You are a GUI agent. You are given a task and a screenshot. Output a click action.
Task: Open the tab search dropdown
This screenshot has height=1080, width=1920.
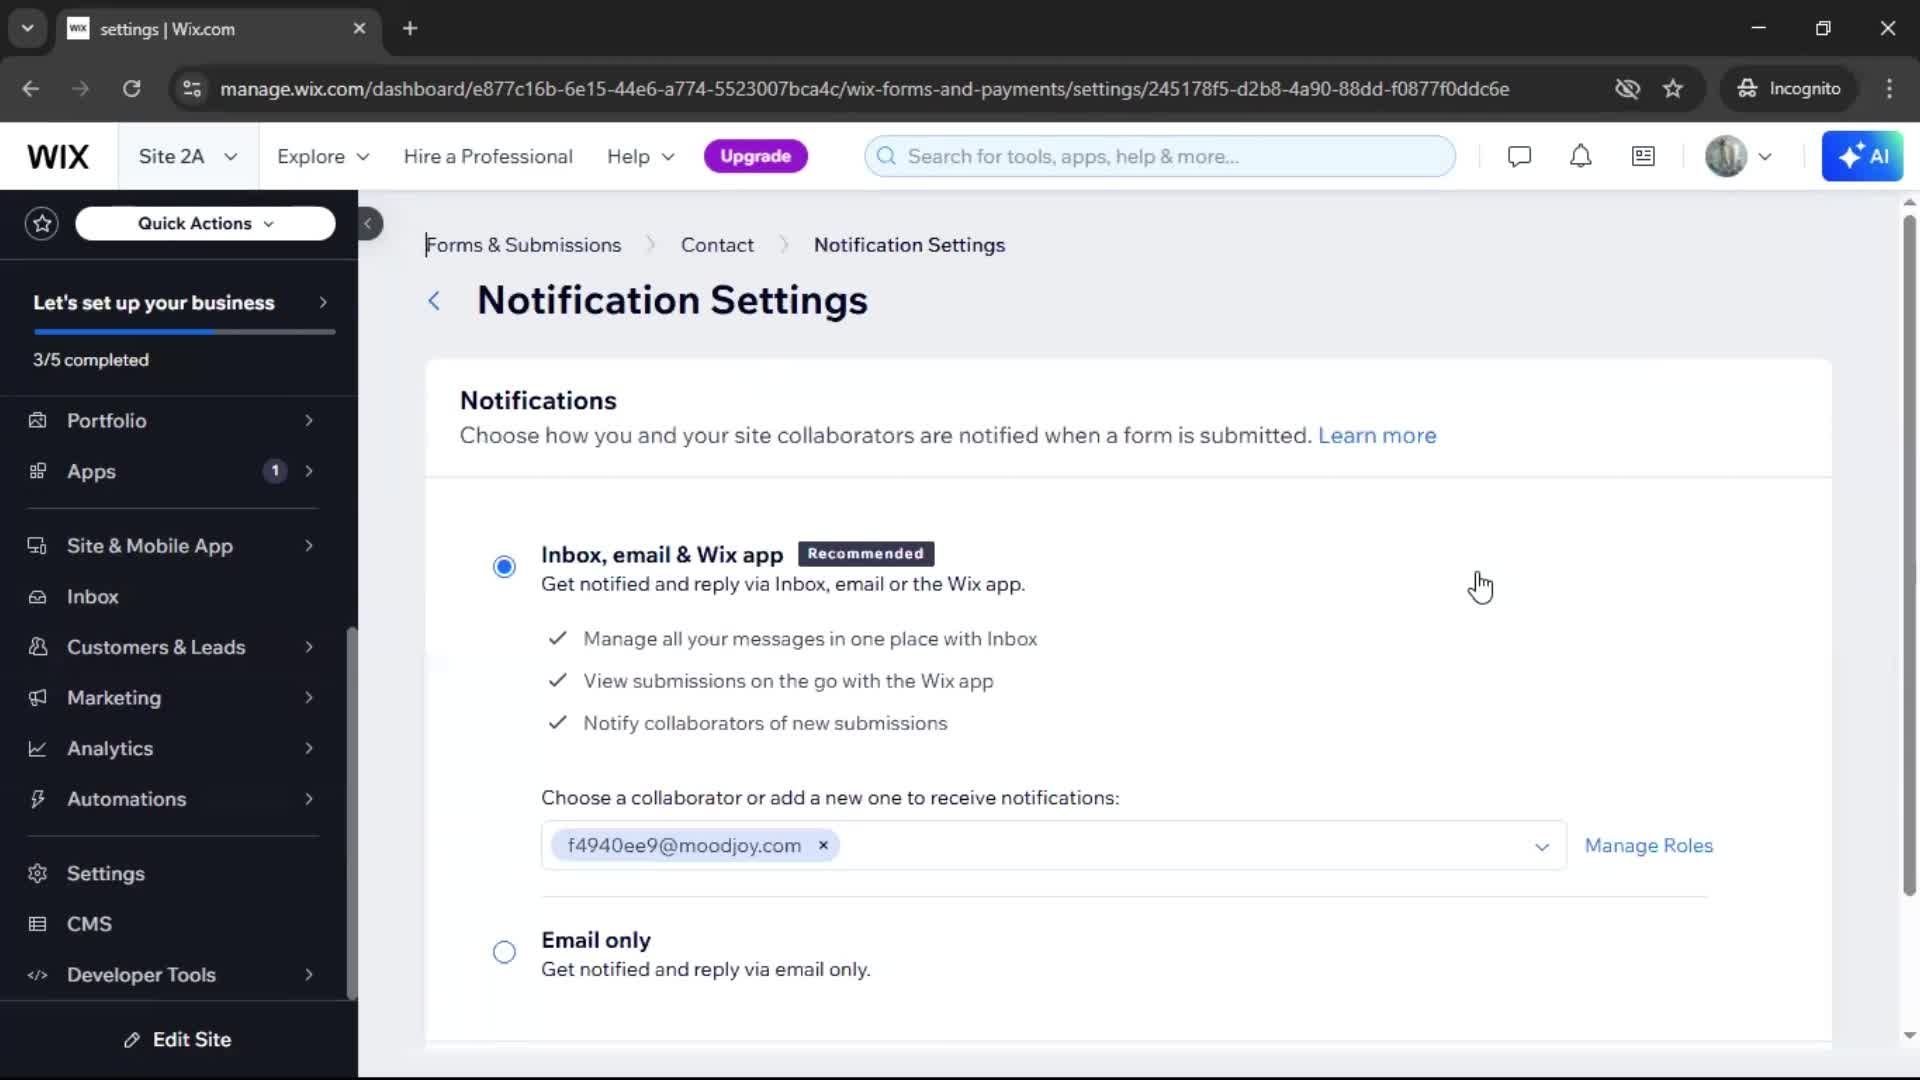[x=27, y=29]
